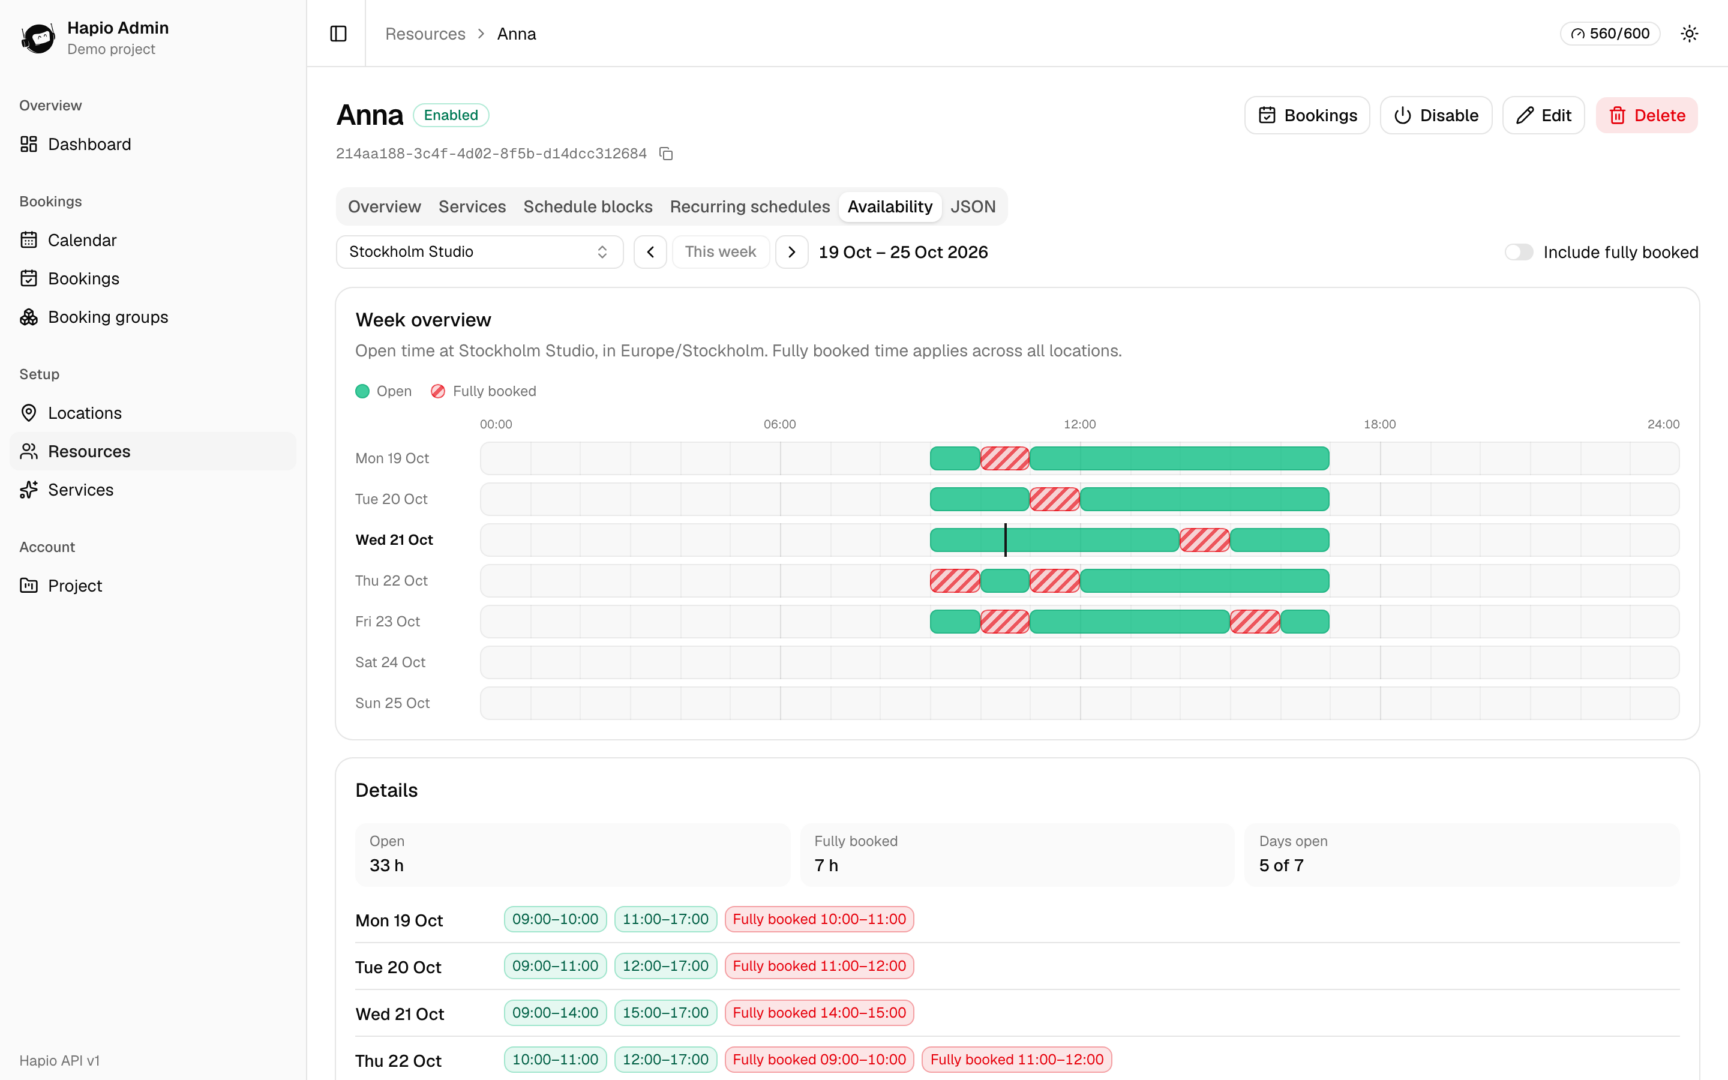Navigate to Resources breadcrumb
This screenshot has width=1728, height=1080.
[425, 34]
